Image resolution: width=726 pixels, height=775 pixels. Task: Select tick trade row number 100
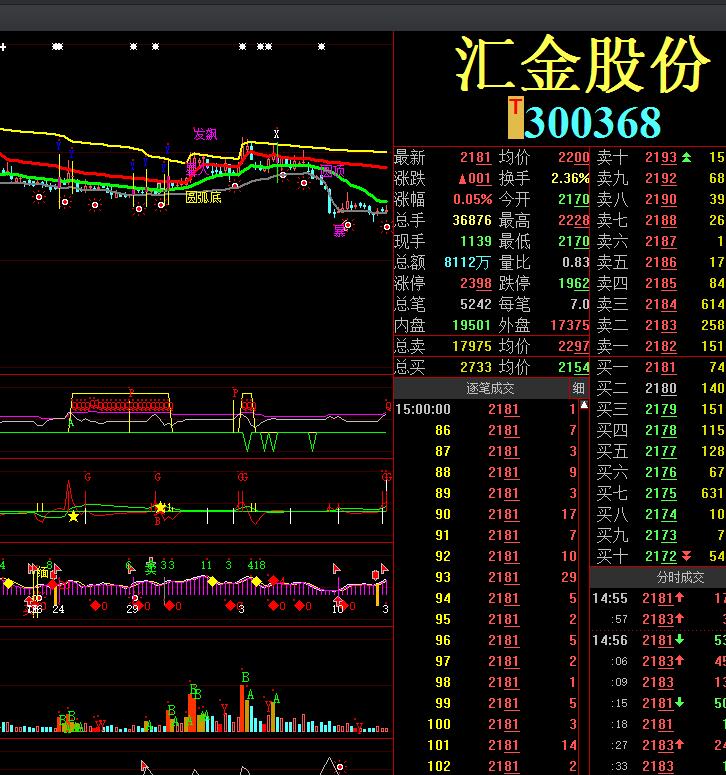tap(486, 724)
